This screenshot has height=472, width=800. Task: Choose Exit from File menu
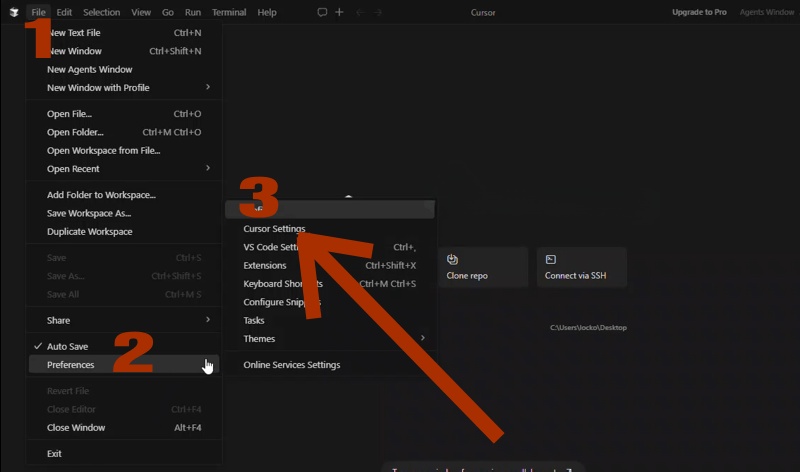coord(124,454)
